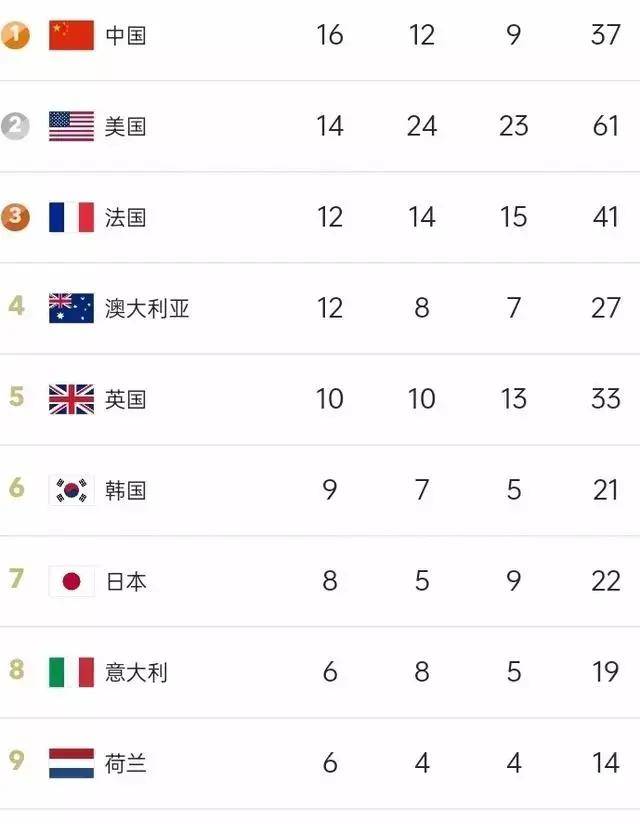This screenshot has height=824, width=640.
Task: Click the South Korea flag icon
Action: pos(71,490)
